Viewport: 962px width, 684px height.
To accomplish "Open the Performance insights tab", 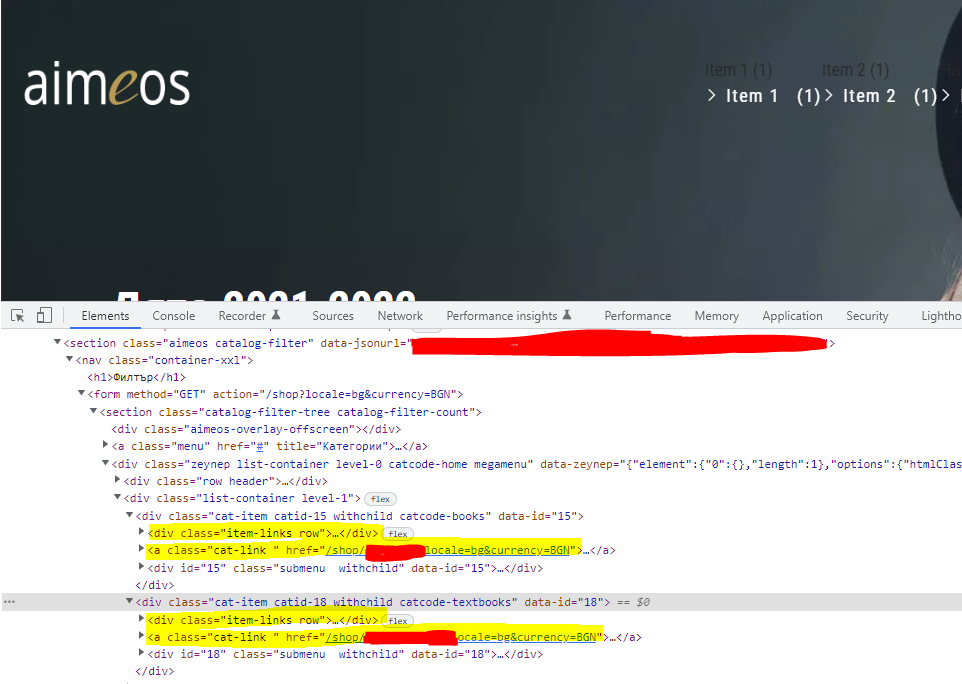I will click(509, 316).
